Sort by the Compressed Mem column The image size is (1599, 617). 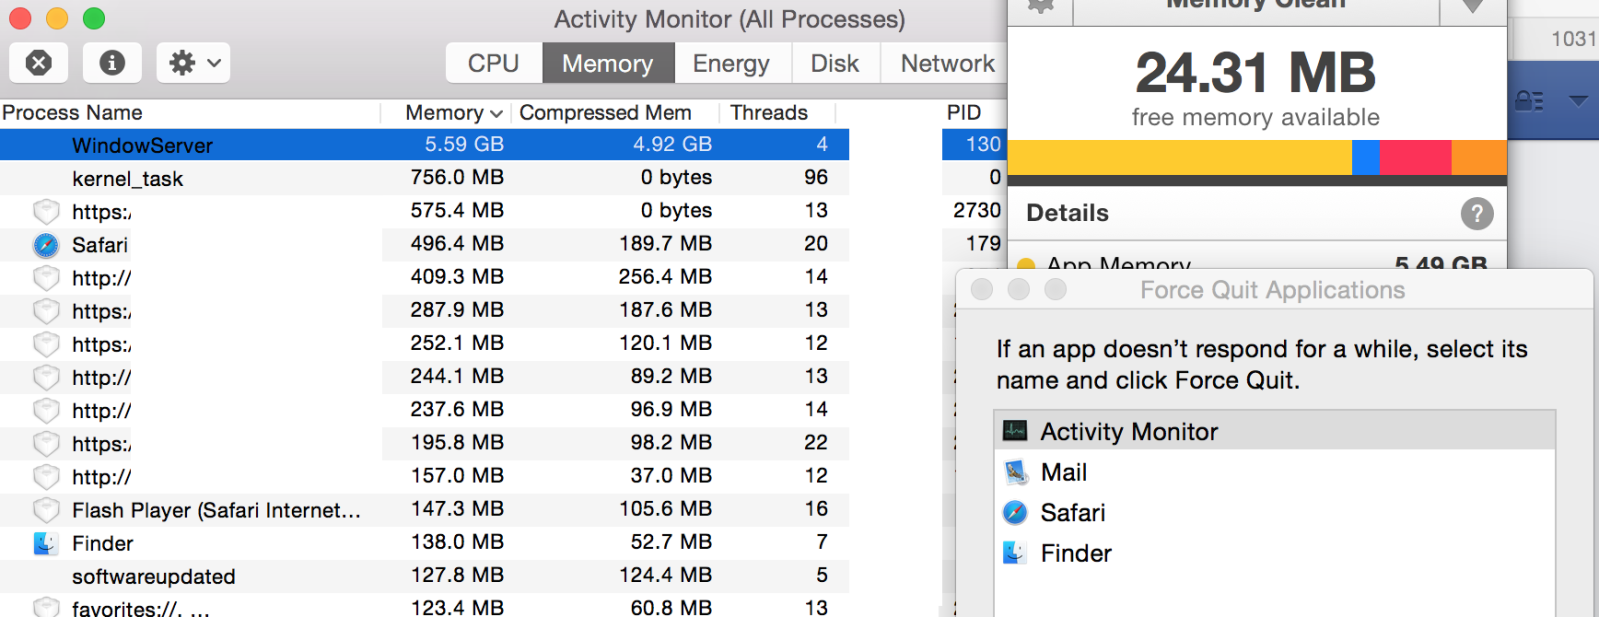605,113
